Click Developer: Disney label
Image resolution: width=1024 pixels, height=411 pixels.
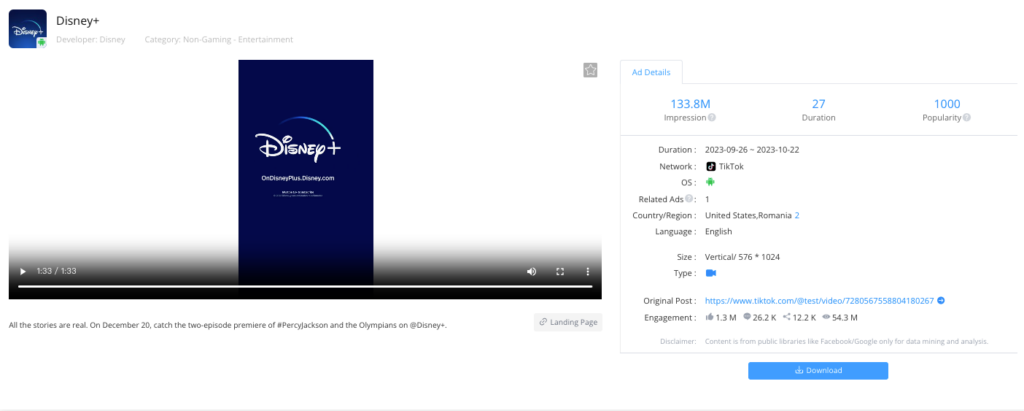point(91,40)
